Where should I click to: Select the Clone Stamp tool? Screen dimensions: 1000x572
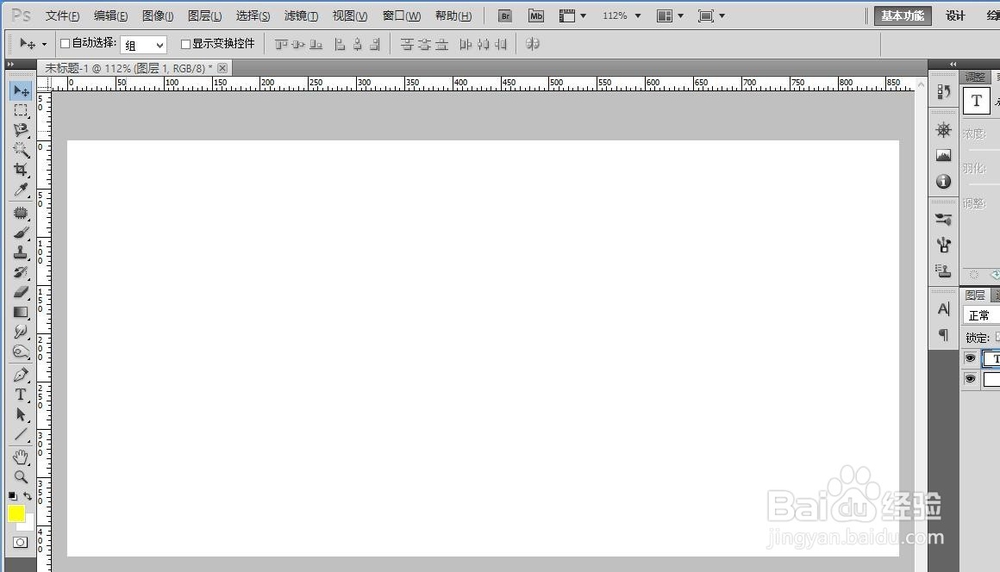pyautogui.click(x=21, y=253)
